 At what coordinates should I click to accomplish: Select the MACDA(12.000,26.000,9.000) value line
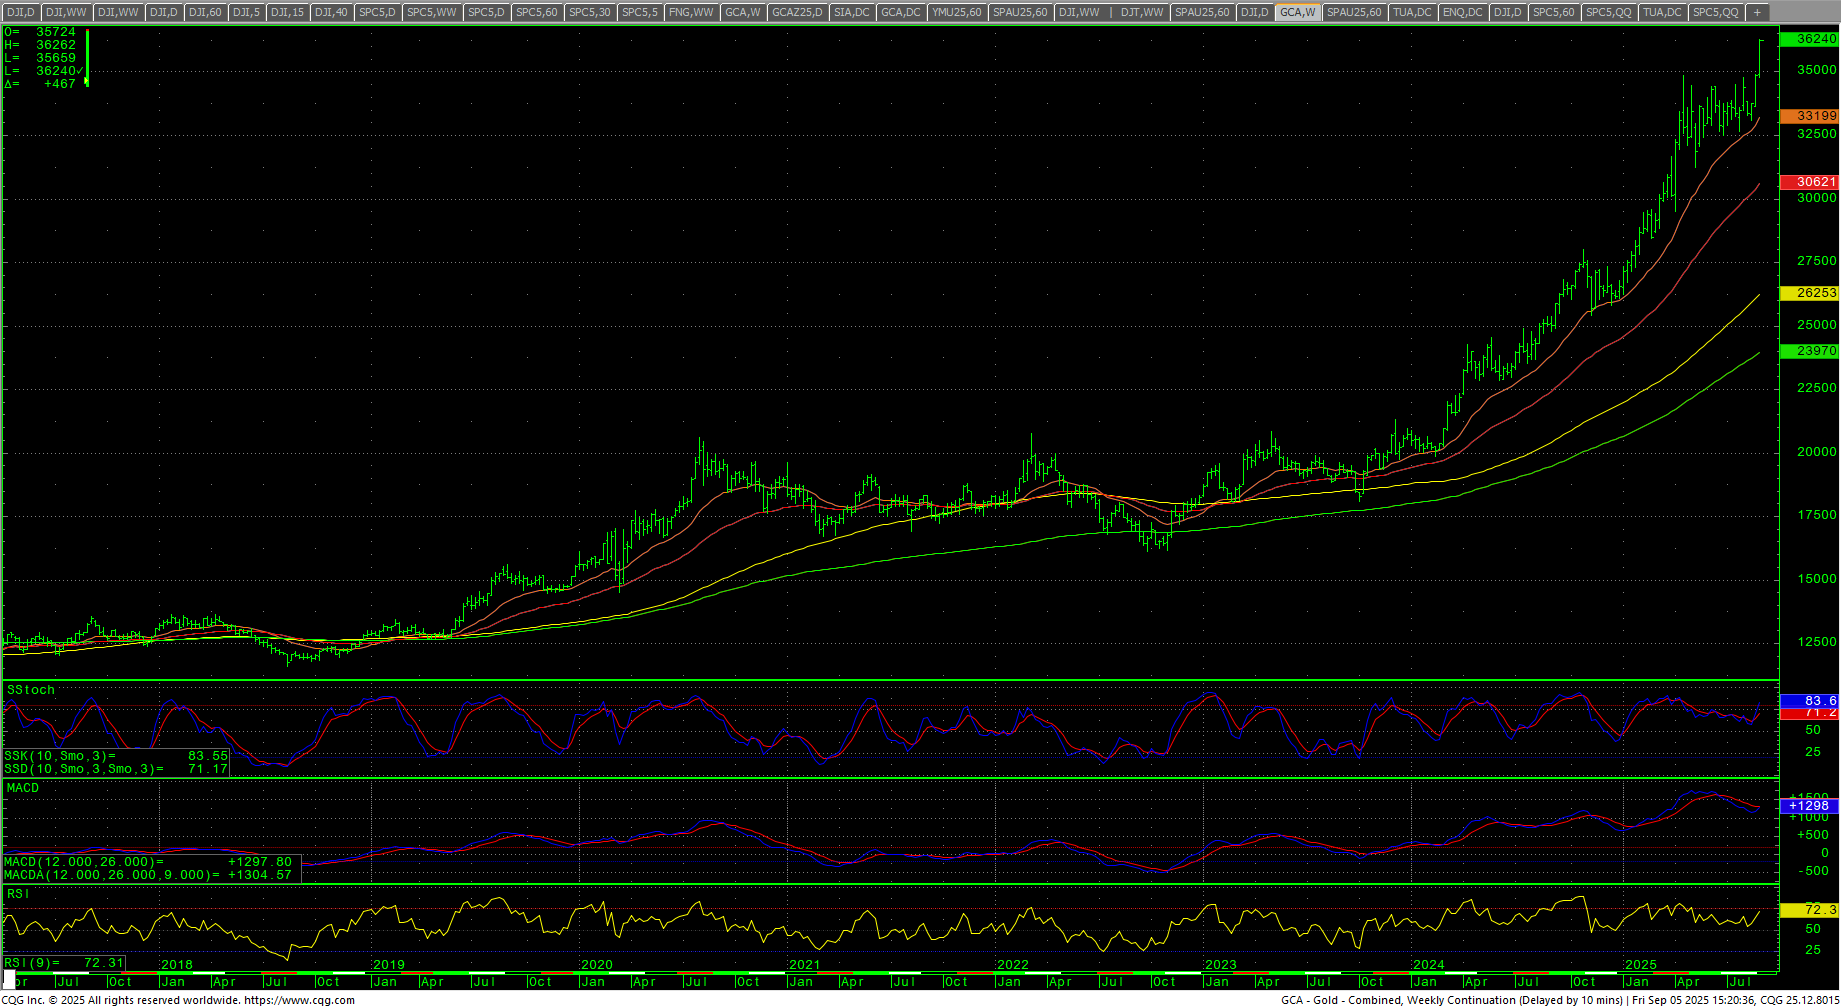pyautogui.click(x=148, y=875)
